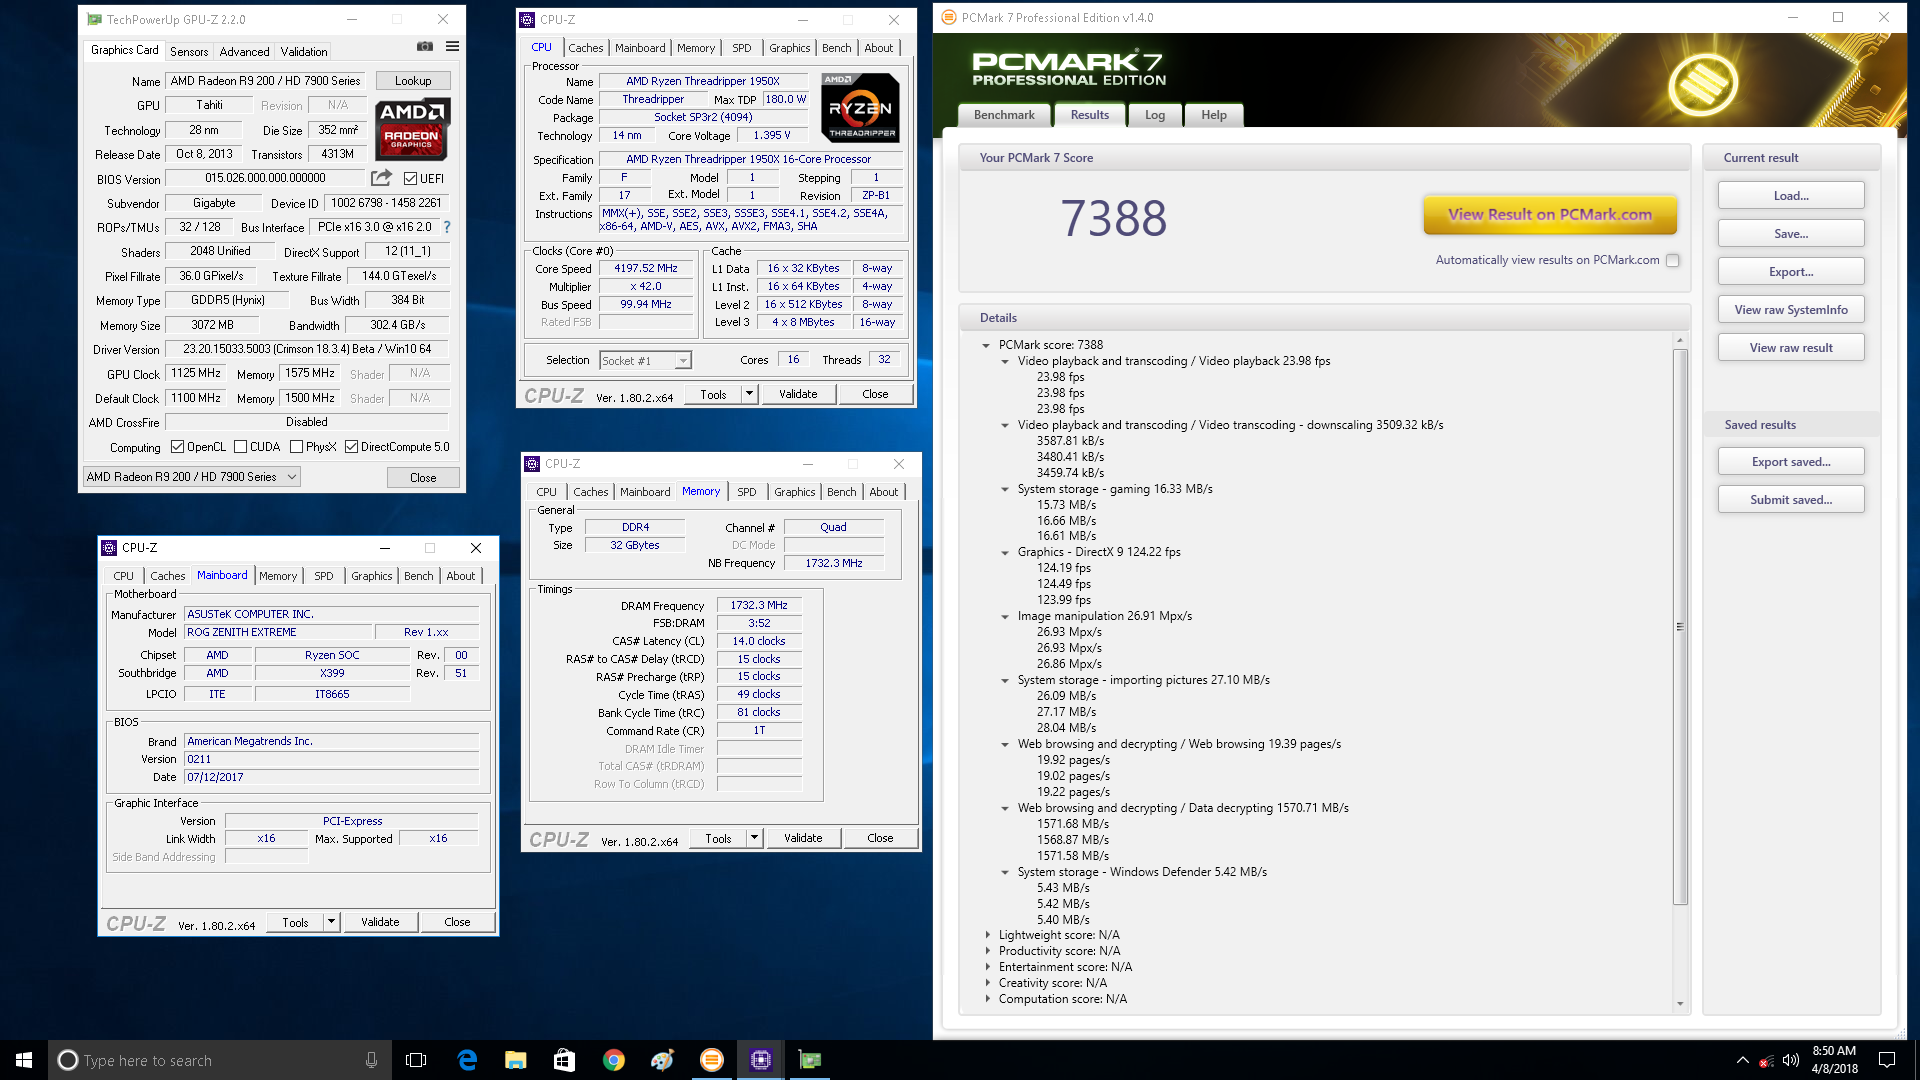1920x1080 pixels.
Task: Open the Help tab in PCMark 7
Action: click(x=1214, y=115)
